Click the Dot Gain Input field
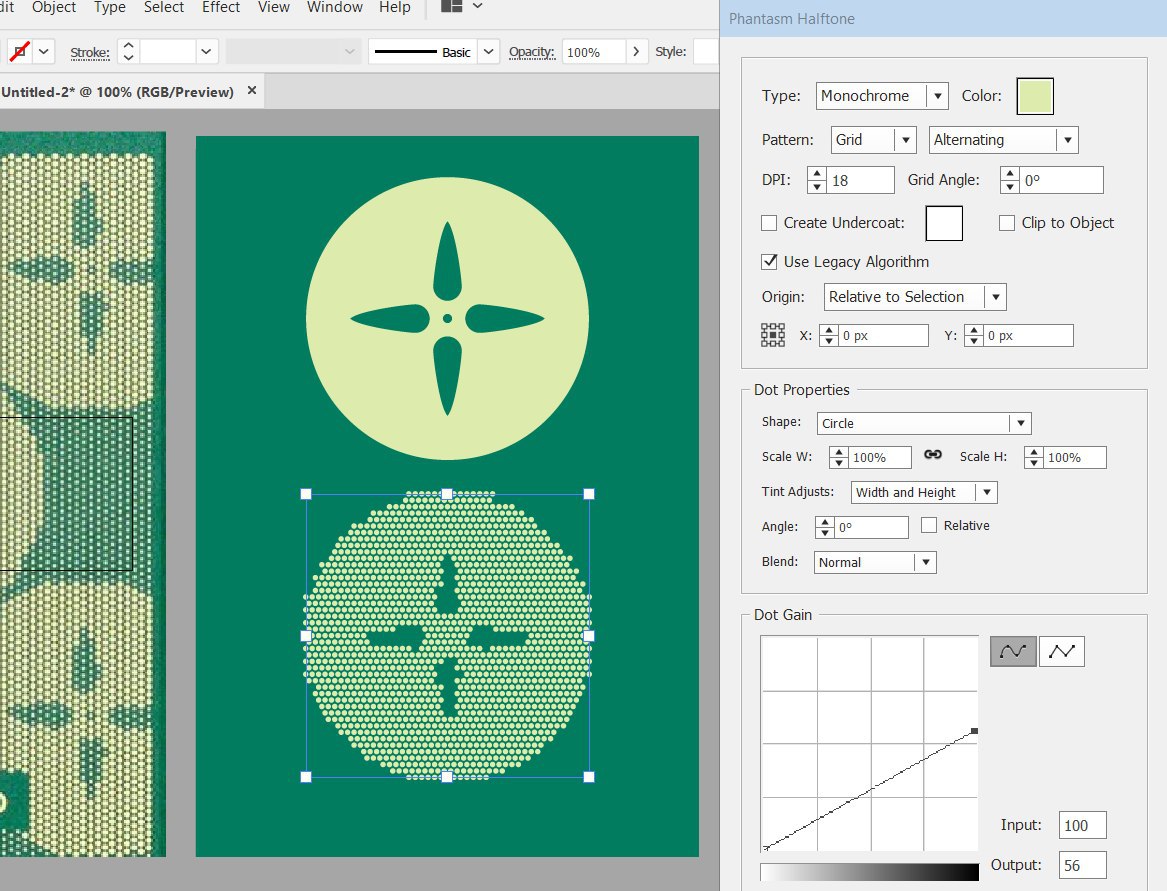The image size is (1167, 891). pos(1082,825)
